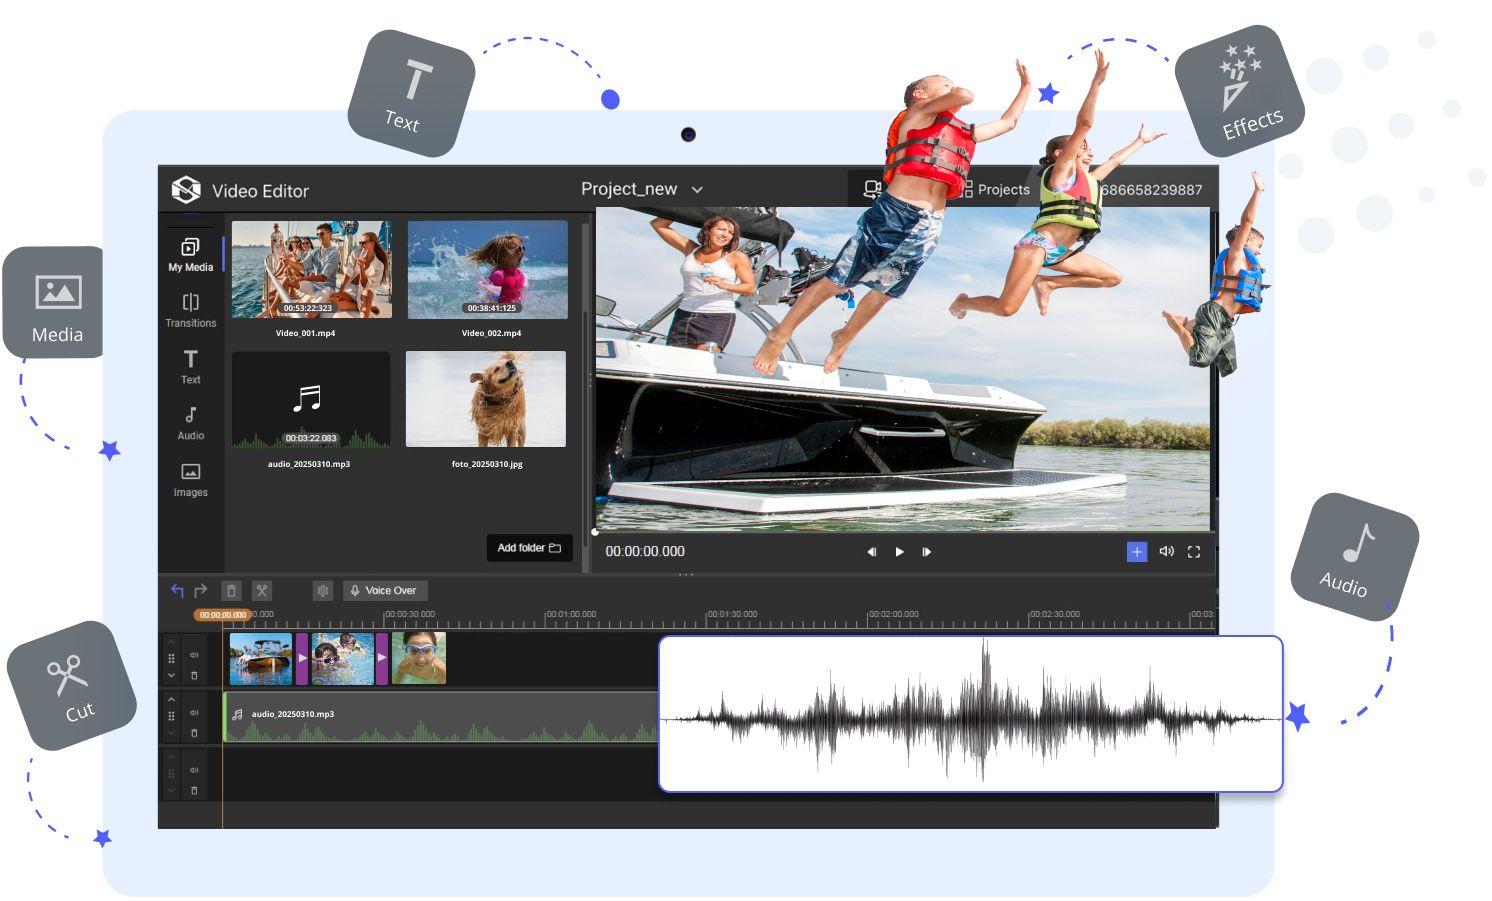Click the volume speaker control under the preview
The image size is (1492, 901).
pos(1166,551)
